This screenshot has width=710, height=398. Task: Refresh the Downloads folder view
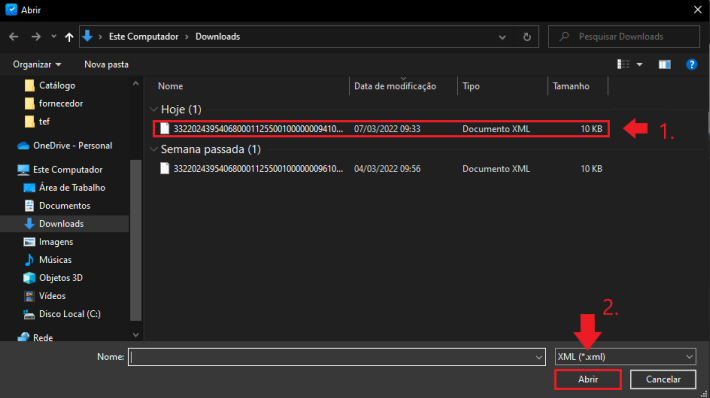[x=527, y=37]
